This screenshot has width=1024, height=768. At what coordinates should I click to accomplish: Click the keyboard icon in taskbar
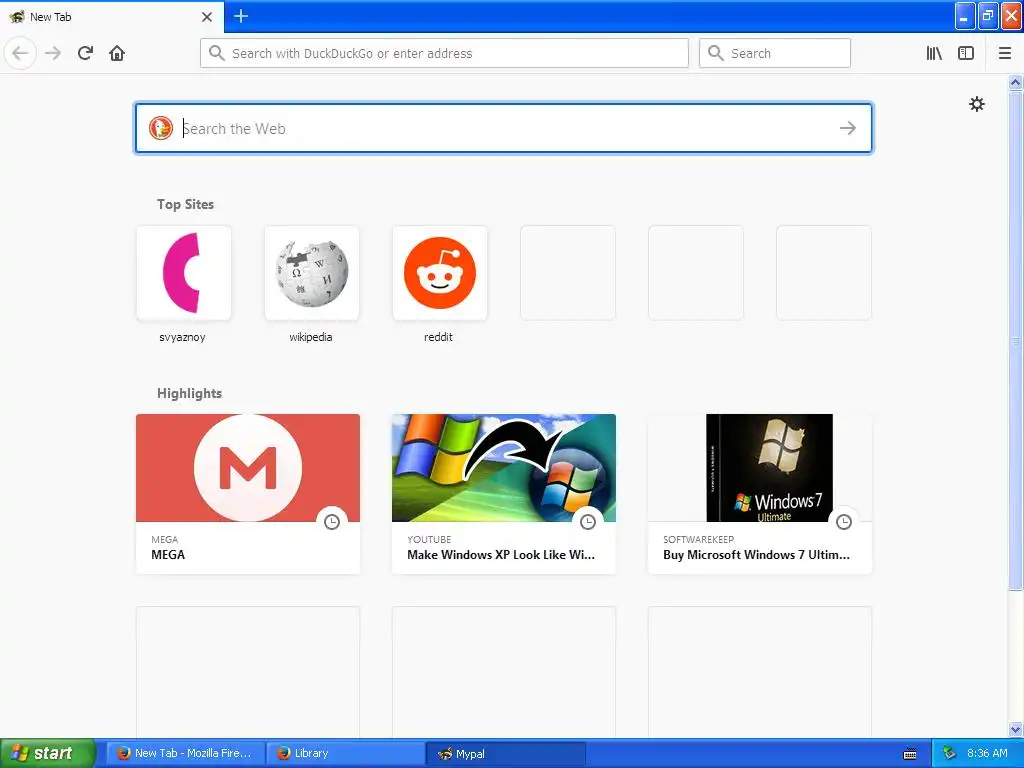(910, 754)
